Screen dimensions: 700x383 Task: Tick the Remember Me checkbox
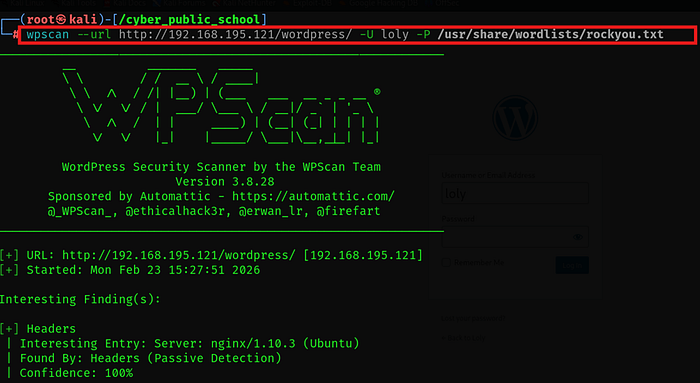point(446,262)
